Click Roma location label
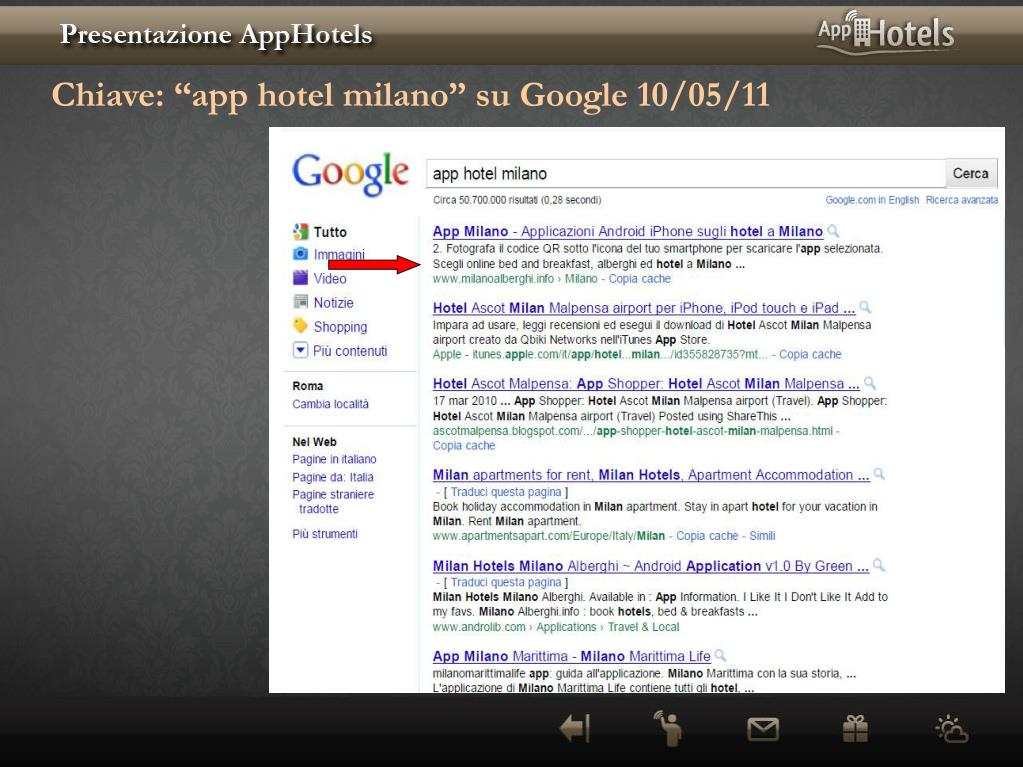The image size is (1023, 767). click(x=308, y=386)
